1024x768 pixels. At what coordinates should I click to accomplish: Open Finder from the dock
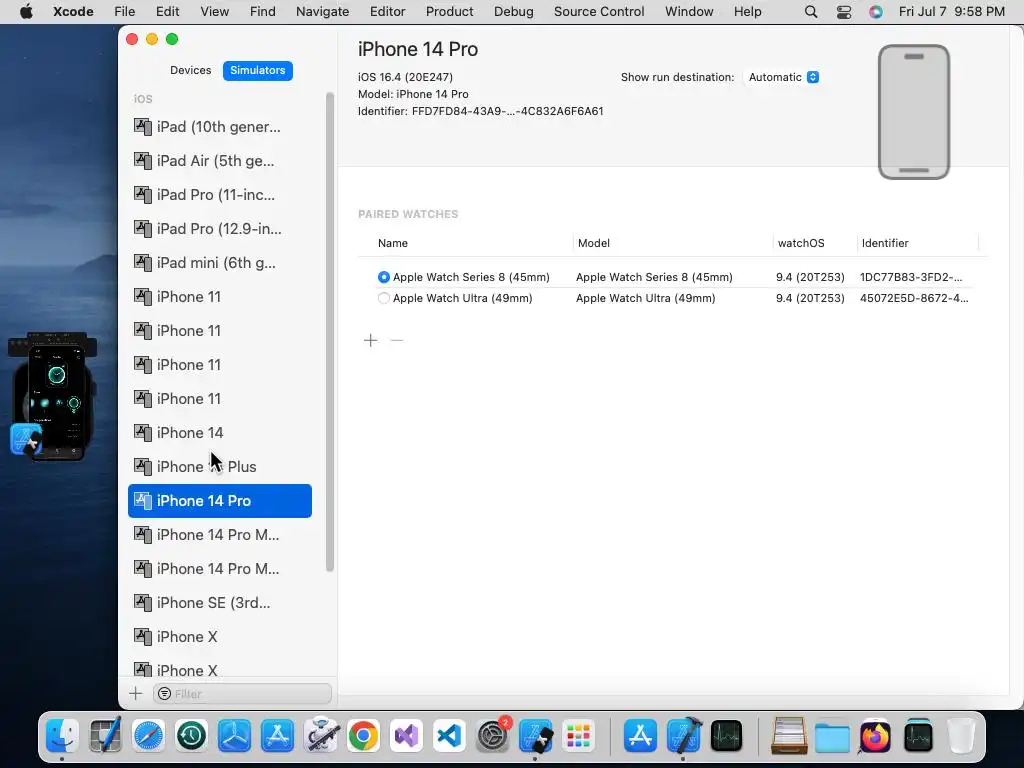click(x=62, y=735)
